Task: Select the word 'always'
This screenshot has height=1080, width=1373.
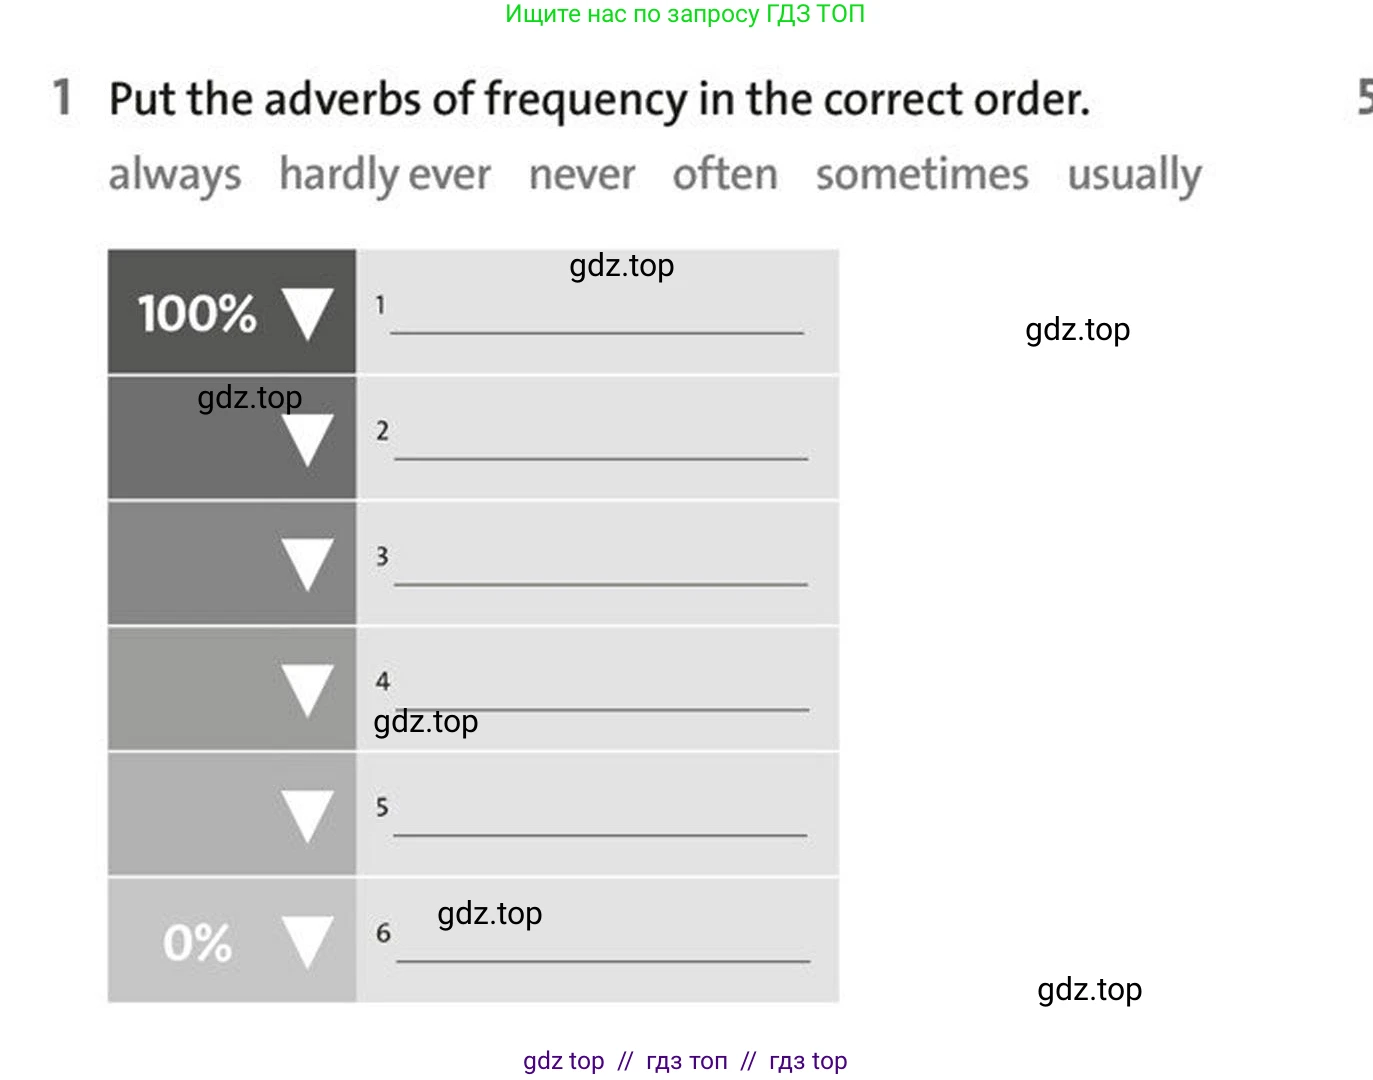Action: (x=175, y=176)
